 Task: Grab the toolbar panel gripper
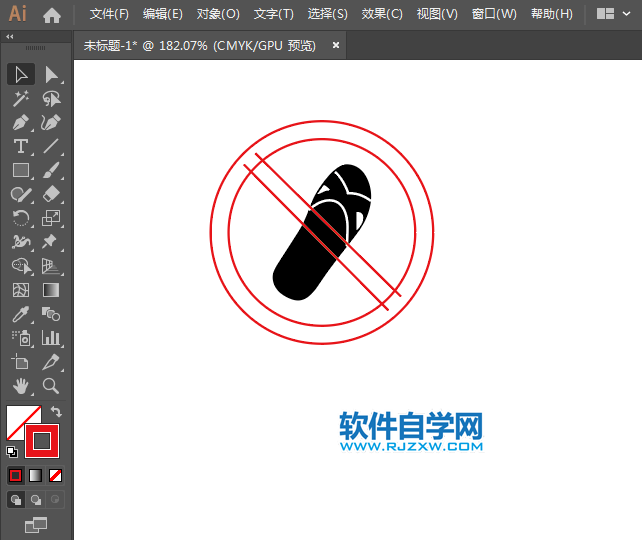[x=36, y=48]
